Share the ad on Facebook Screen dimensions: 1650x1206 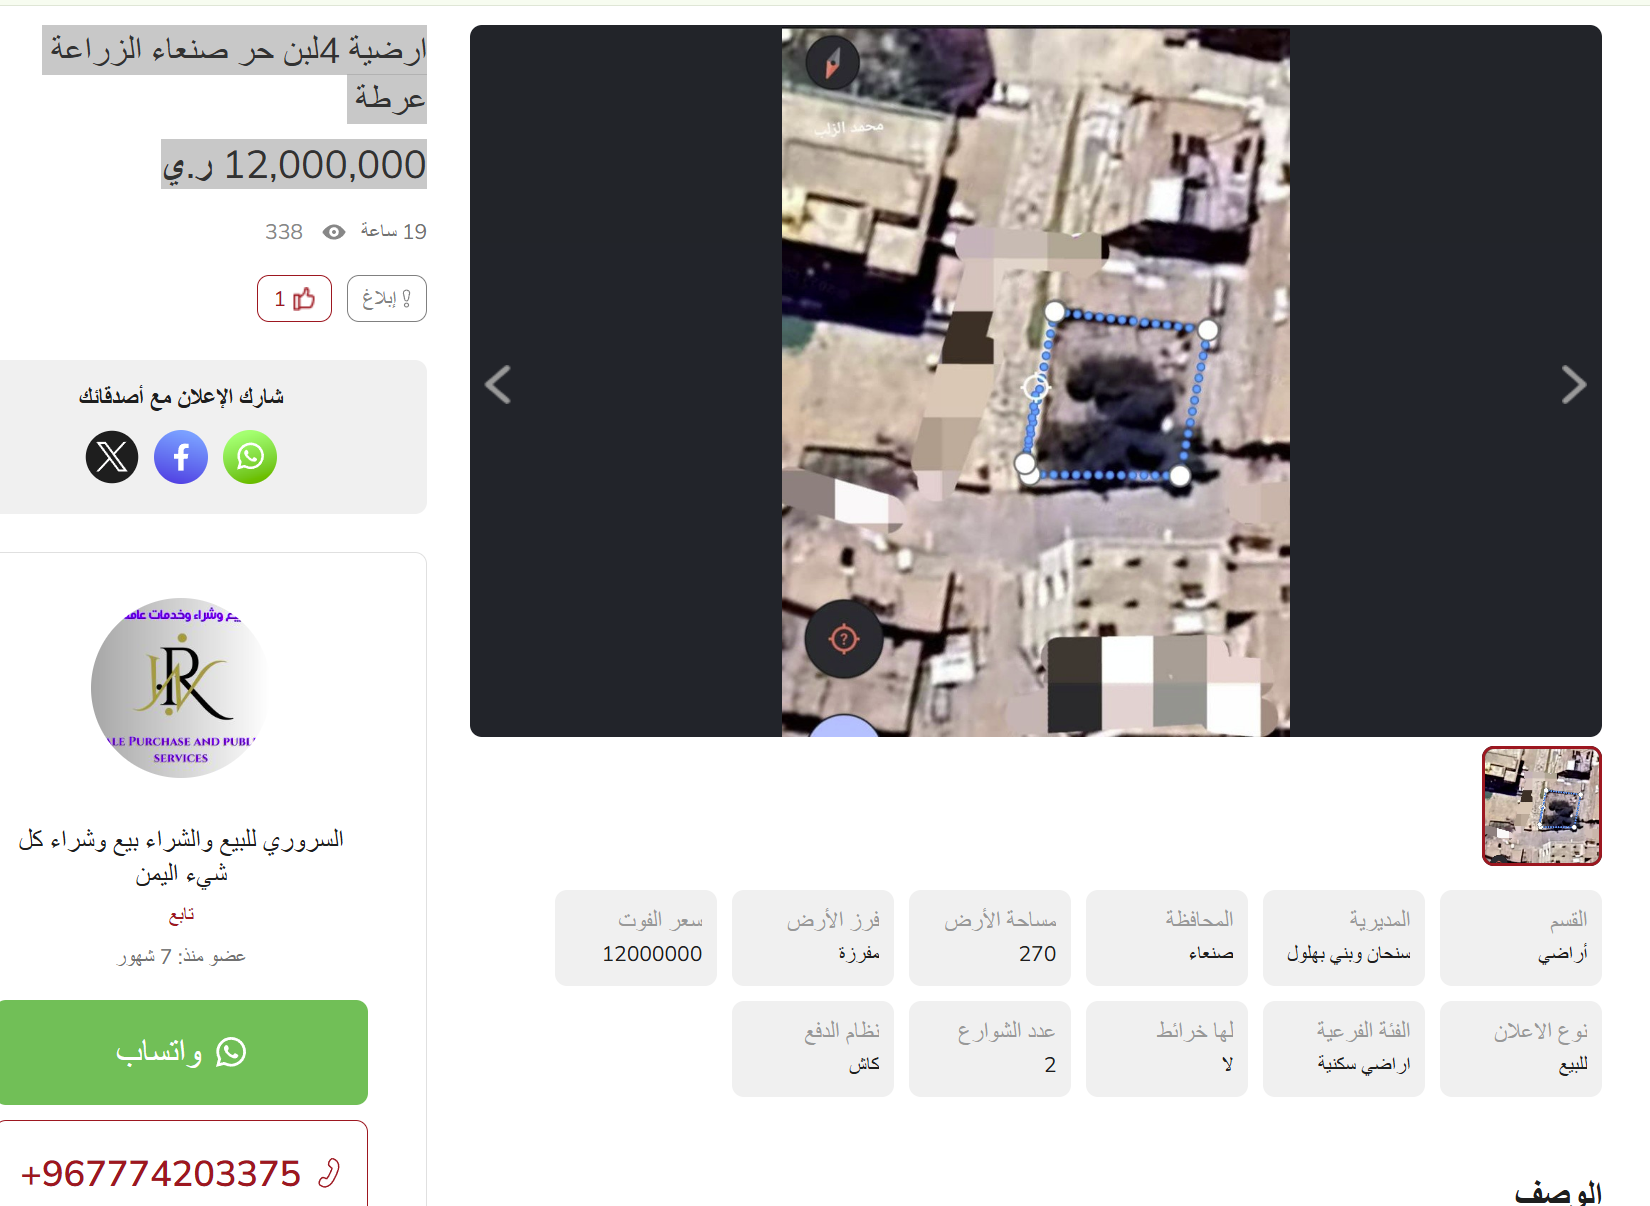pyautogui.click(x=181, y=457)
